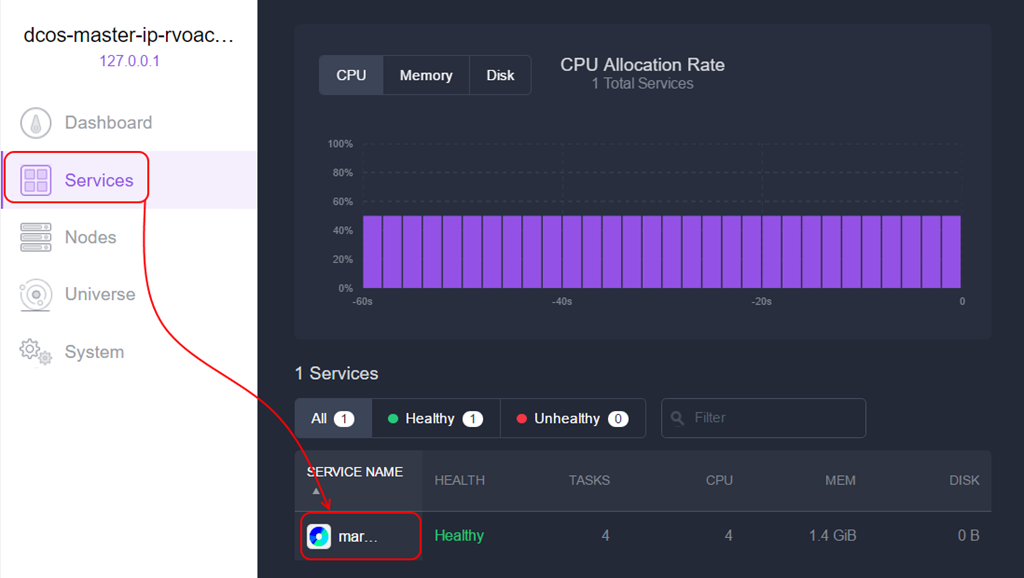Click the System gears icon
The height and width of the screenshot is (578, 1024).
(36, 352)
